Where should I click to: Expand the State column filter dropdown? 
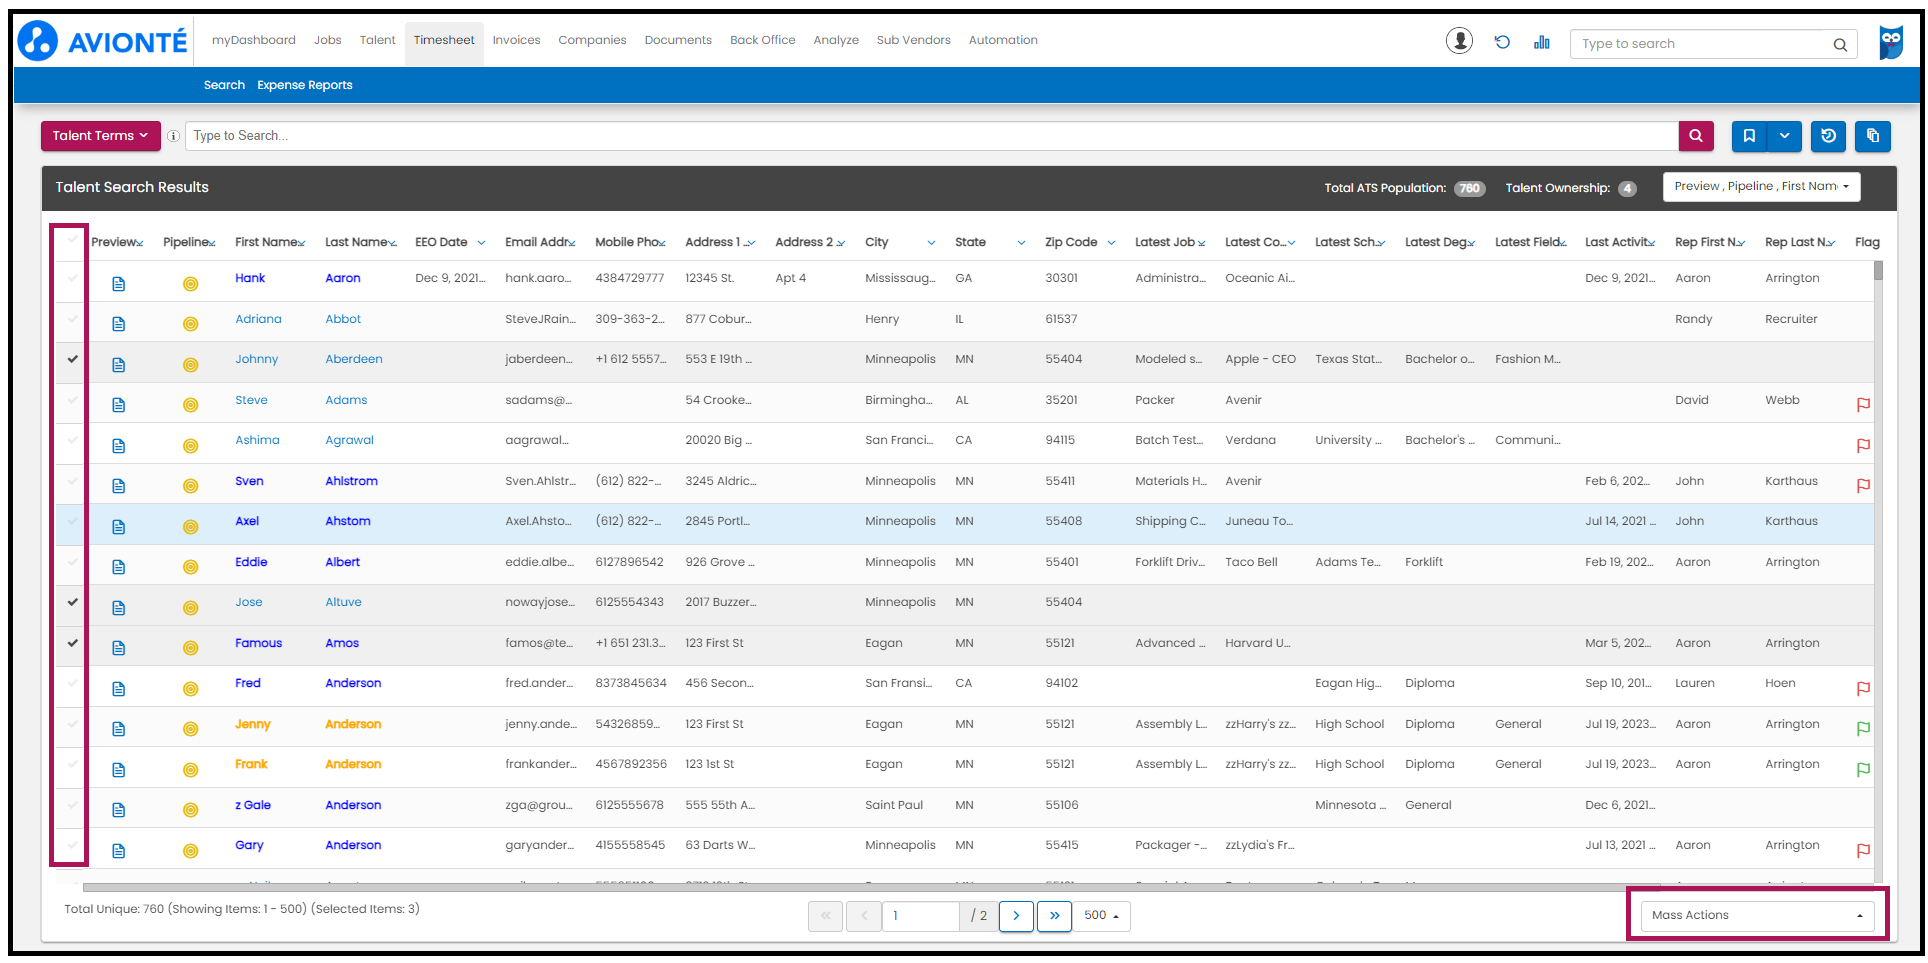tap(1020, 242)
